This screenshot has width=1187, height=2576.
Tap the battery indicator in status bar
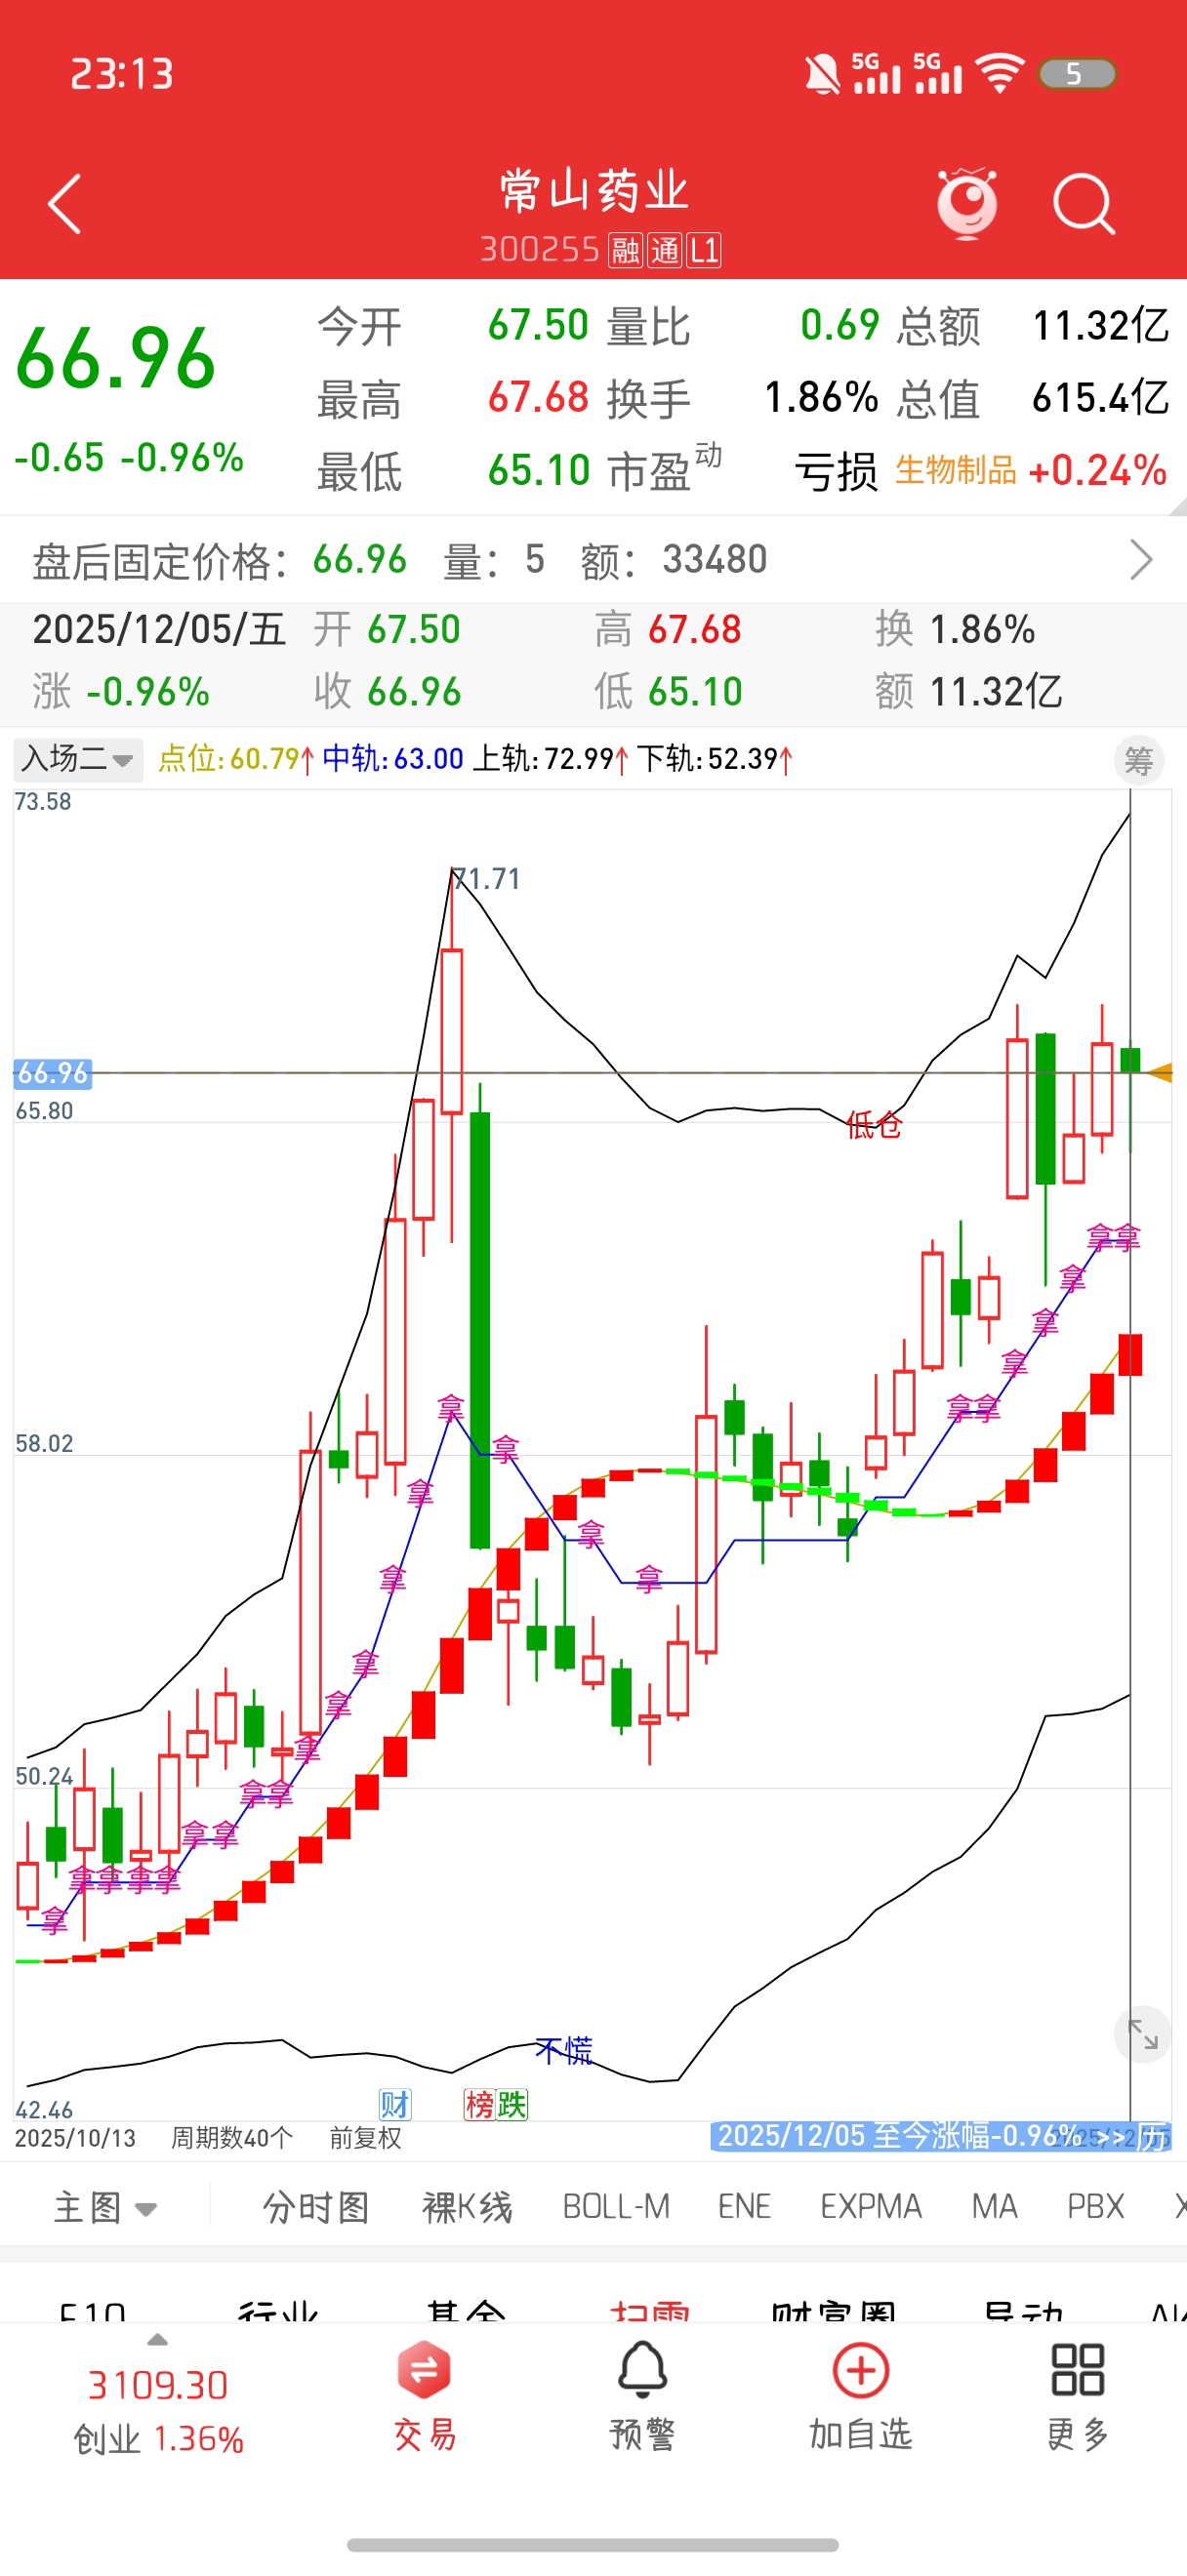coord(1077,74)
